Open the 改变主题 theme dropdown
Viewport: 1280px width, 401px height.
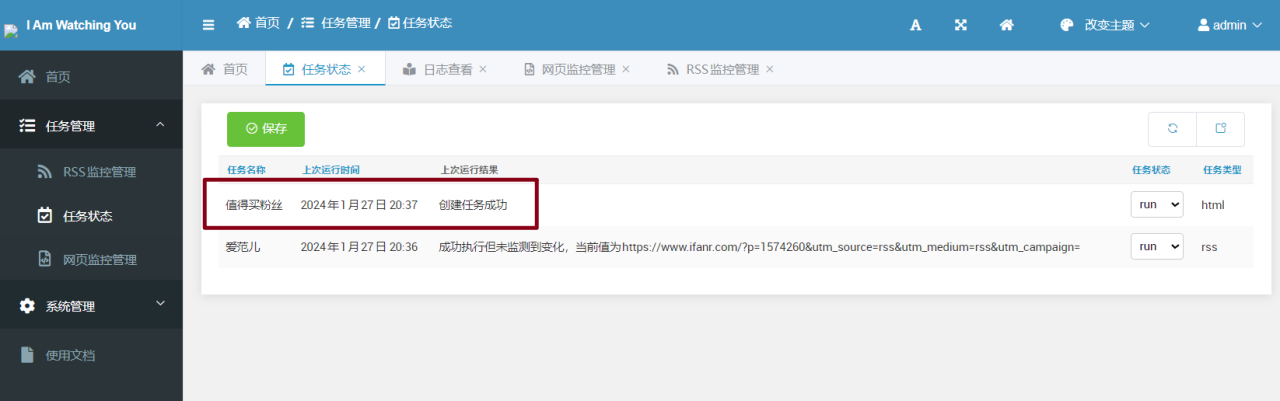[1105, 25]
